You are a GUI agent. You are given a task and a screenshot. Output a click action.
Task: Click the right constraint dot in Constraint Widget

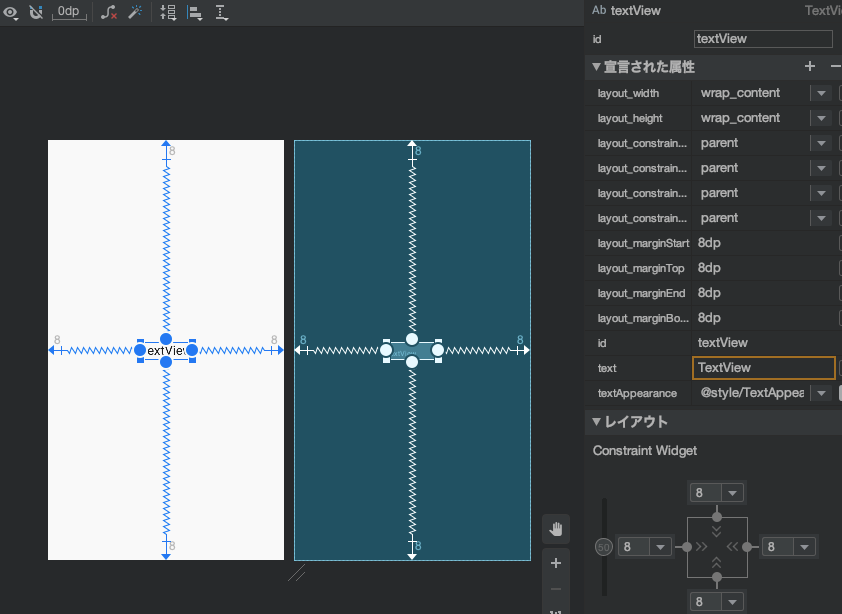[747, 547]
